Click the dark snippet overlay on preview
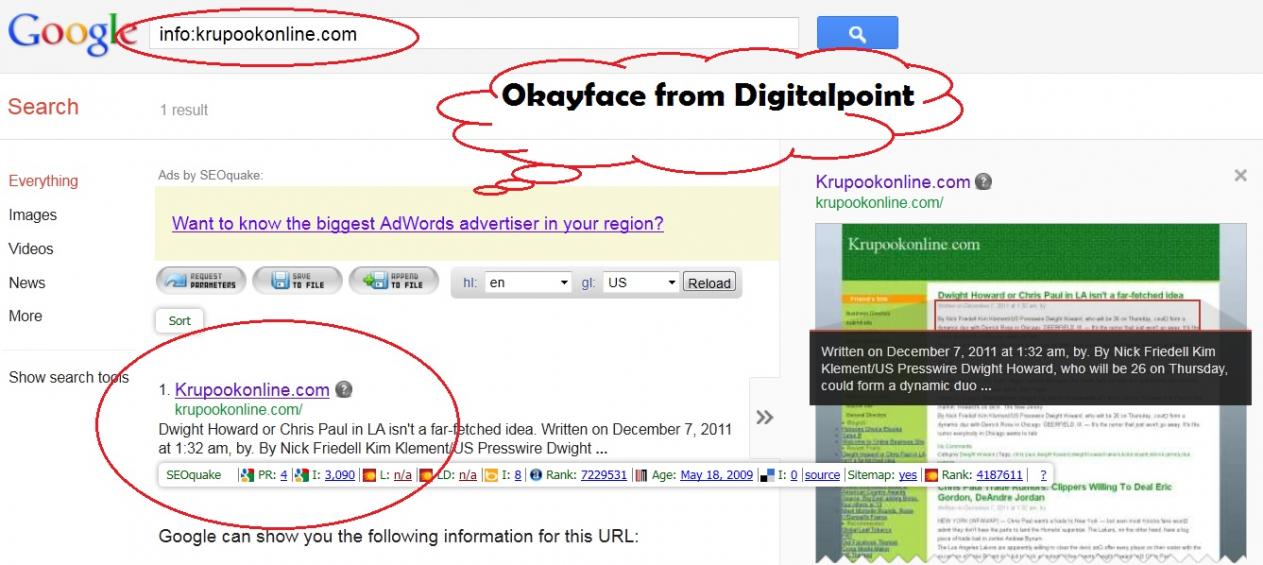1263x565 pixels. 1031,368
